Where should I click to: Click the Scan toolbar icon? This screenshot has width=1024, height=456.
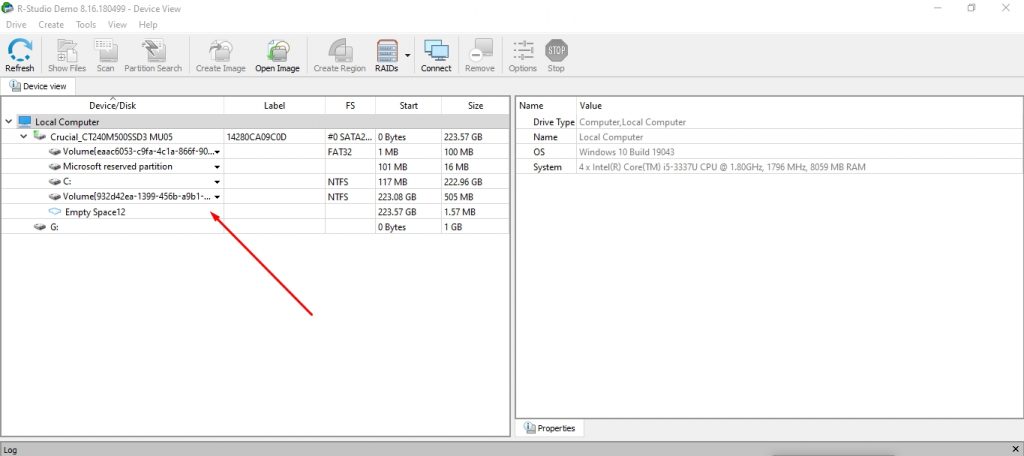pos(105,51)
